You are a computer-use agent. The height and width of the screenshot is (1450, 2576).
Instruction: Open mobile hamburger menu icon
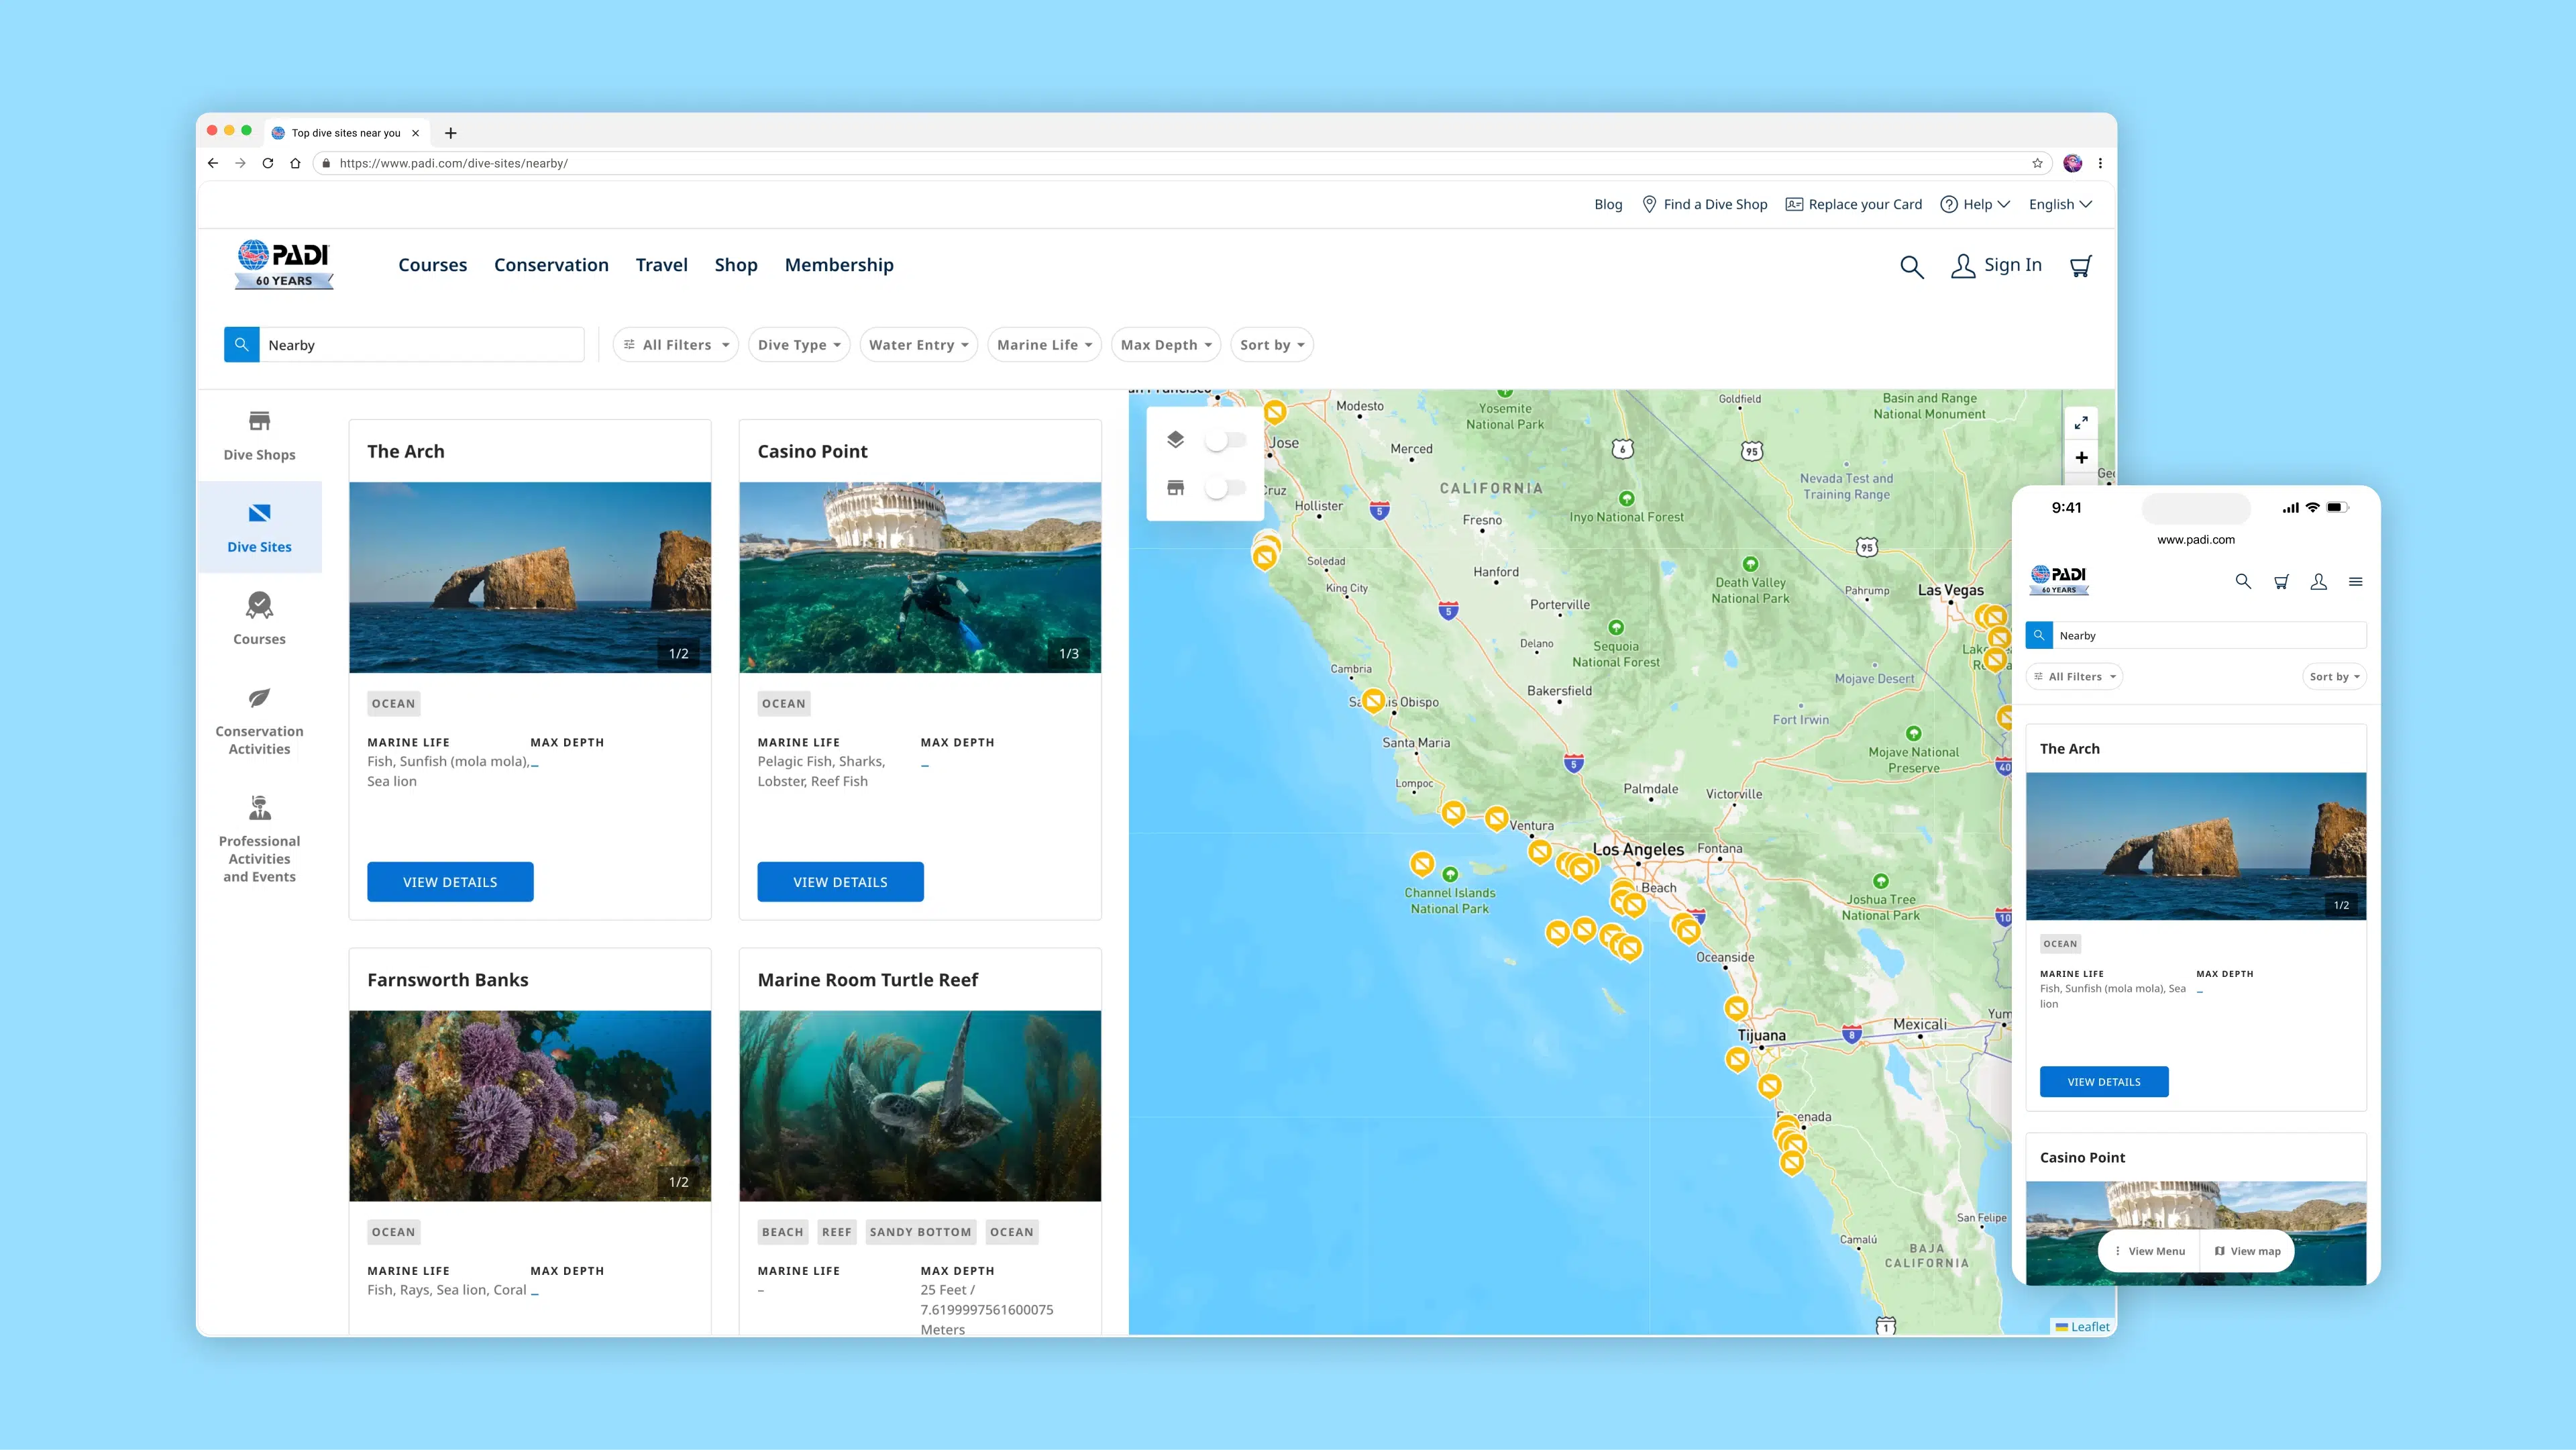[2355, 582]
